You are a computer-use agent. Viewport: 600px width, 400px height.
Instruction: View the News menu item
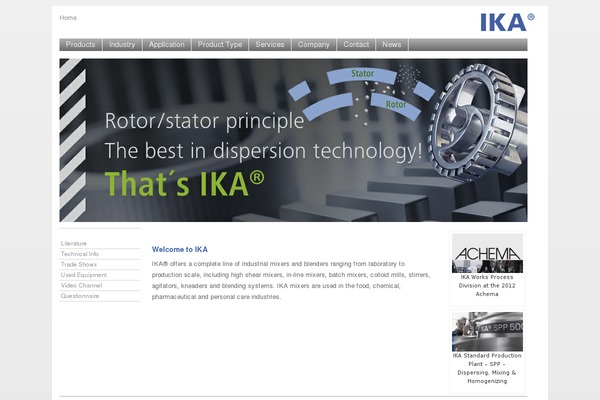click(x=392, y=44)
